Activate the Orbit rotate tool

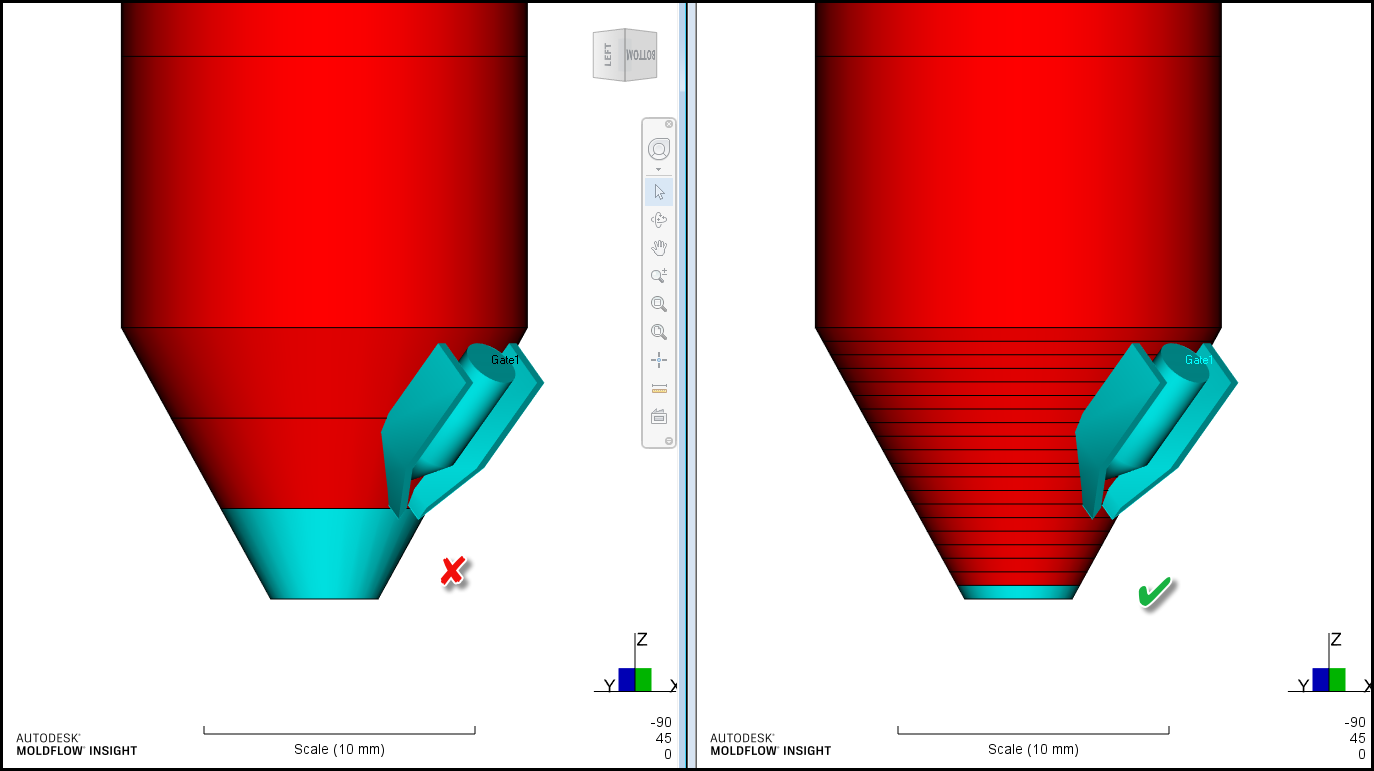click(x=659, y=220)
